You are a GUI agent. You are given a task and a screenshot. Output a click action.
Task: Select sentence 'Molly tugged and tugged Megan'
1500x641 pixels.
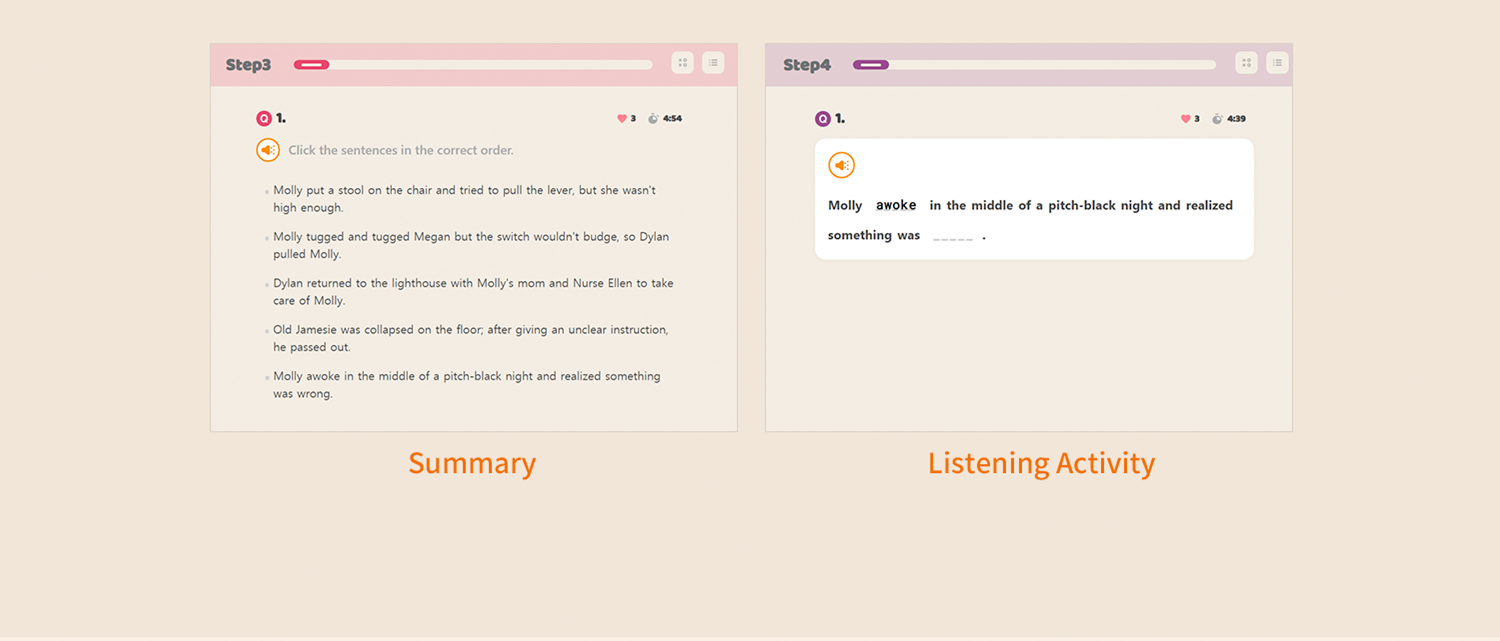click(x=470, y=245)
